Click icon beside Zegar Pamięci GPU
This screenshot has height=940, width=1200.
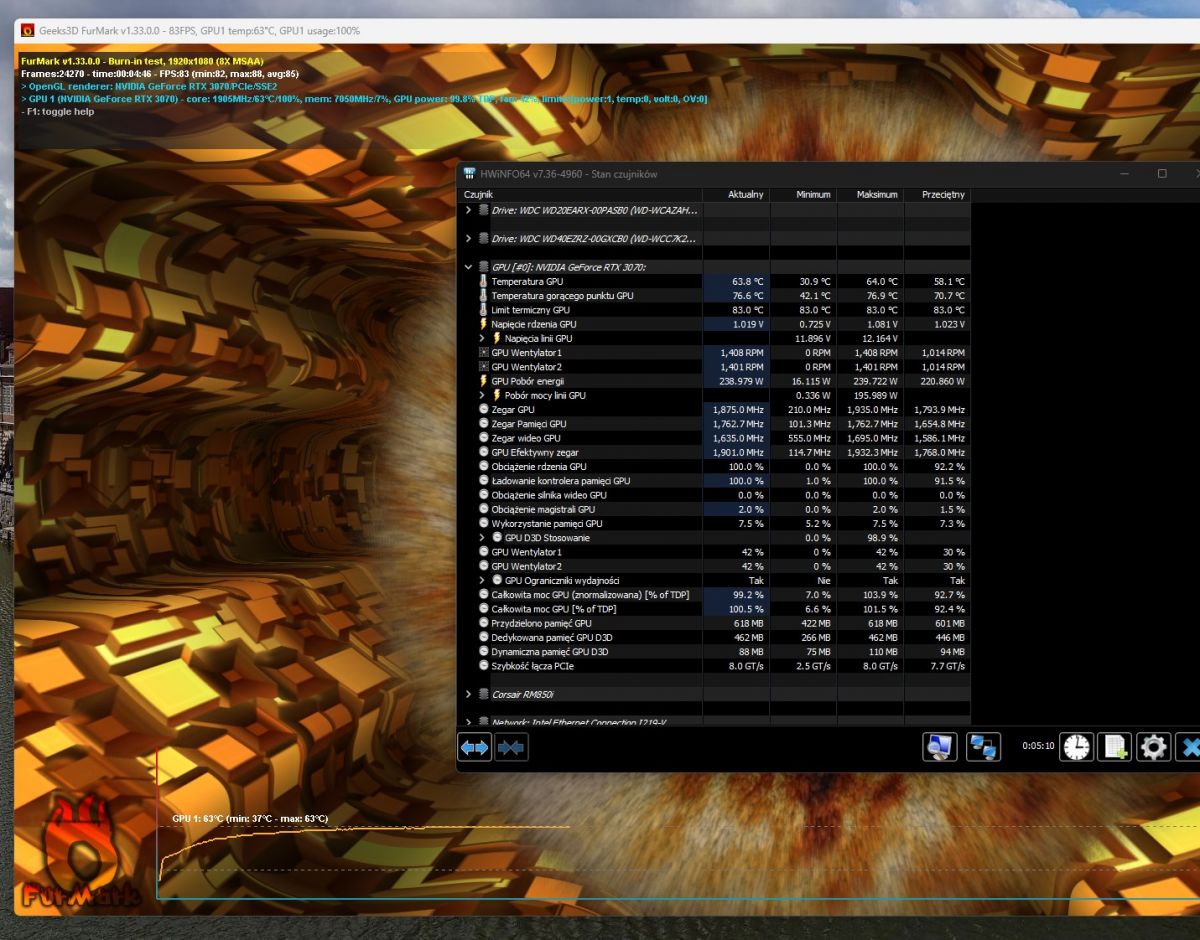click(x=484, y=424)
